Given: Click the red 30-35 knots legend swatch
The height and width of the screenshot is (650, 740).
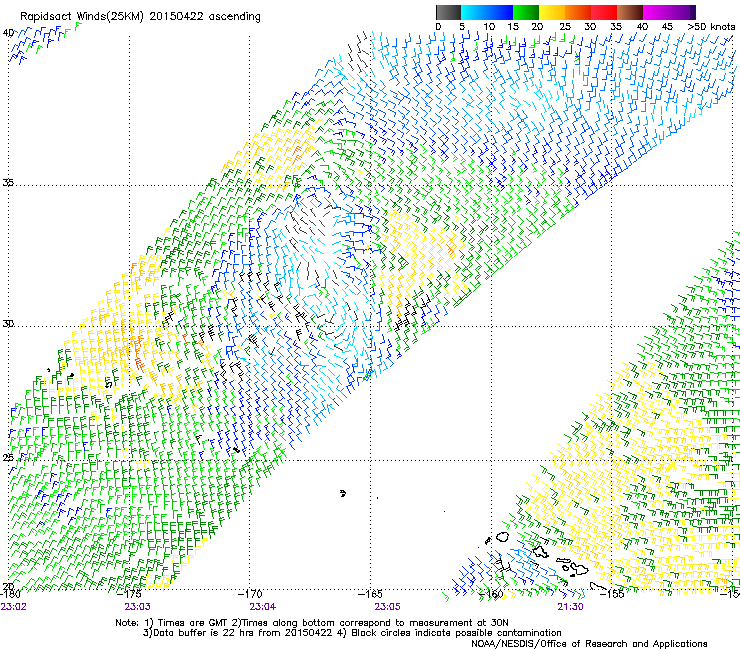Looking at the screenshot, I should tap(604, 12).
